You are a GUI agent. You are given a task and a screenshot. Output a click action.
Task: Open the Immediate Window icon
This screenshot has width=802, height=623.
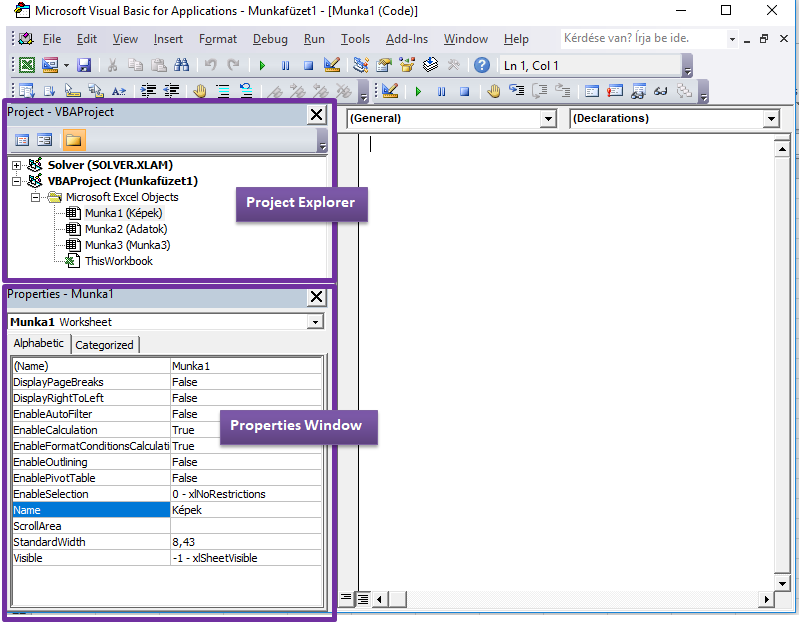coord(615,92)
